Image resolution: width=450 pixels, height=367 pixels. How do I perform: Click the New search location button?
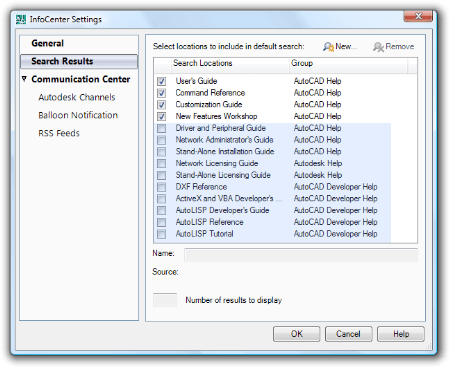click(x=339, y=46)
